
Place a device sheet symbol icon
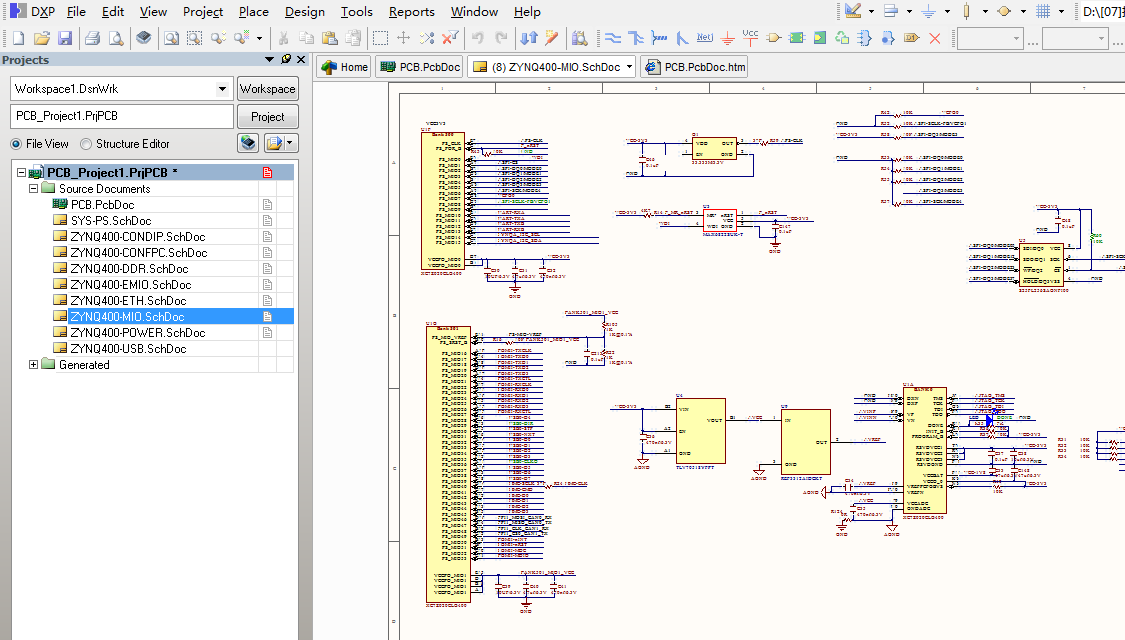point(842,38)
